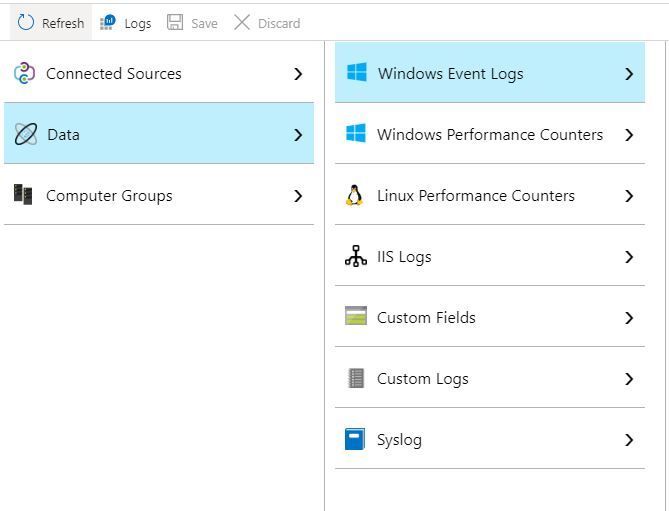Viewport: 669px width, 511px height.
Task: Click the Linux penguin icon
Action: pyautogui.click(x=354, y=195)
